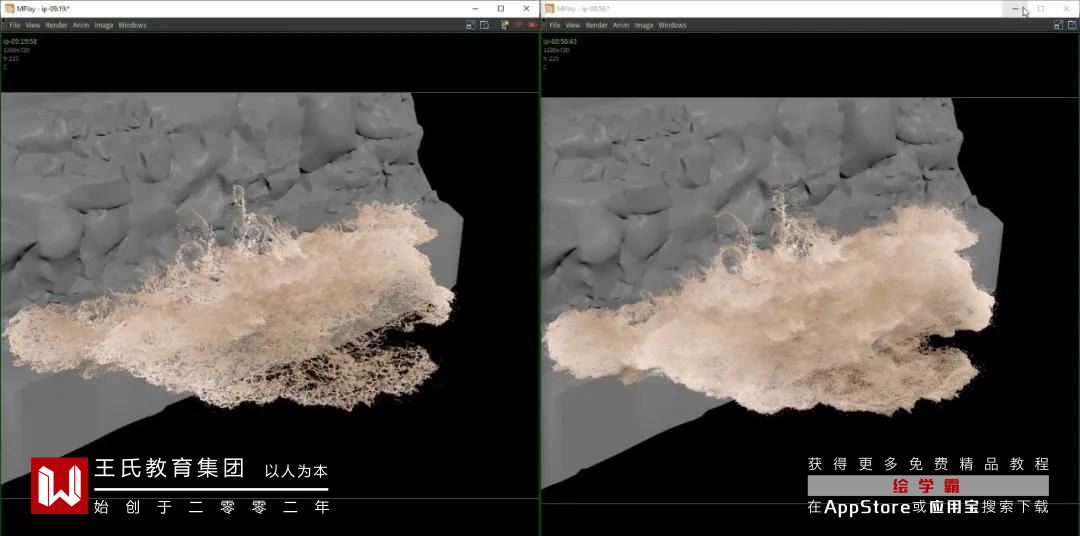Screen dimensions: 1080x536
Task: Minimize the right MPlay window
Action: click(1015, 8)
